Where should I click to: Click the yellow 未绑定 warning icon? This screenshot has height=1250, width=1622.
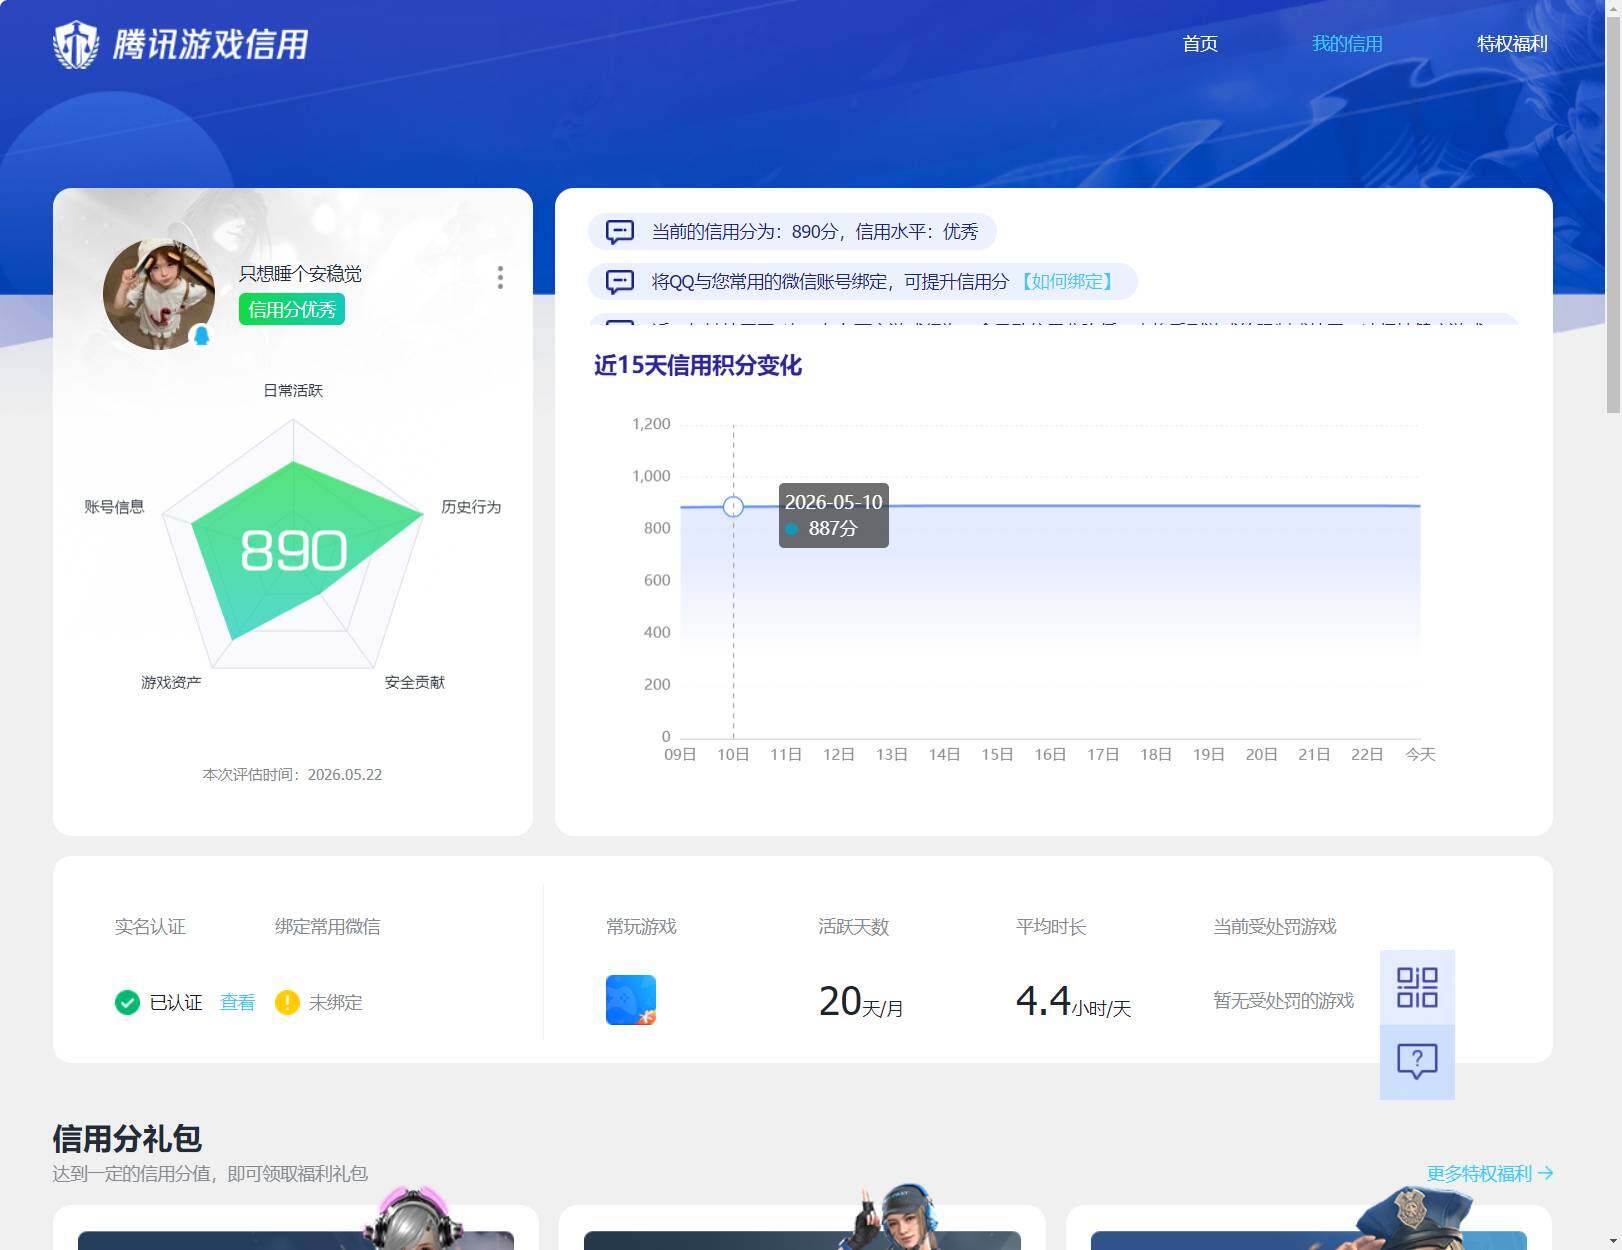tap(287, 1002)
